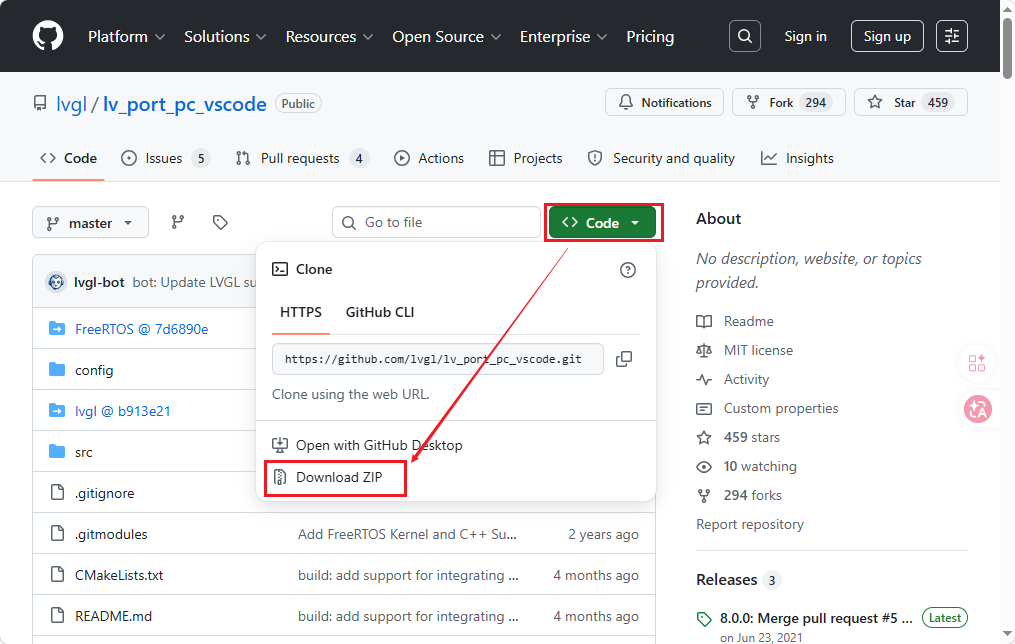Open the 8.0.0 release link
This screenshot has height=644, width=1015.
pyautogui.click(x=816, y=618)
